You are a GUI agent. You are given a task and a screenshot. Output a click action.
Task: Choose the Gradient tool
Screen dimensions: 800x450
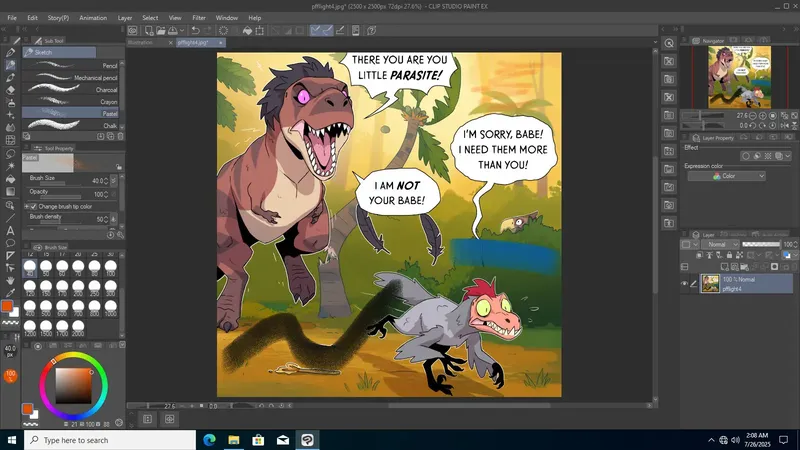(x=10, y=190)
